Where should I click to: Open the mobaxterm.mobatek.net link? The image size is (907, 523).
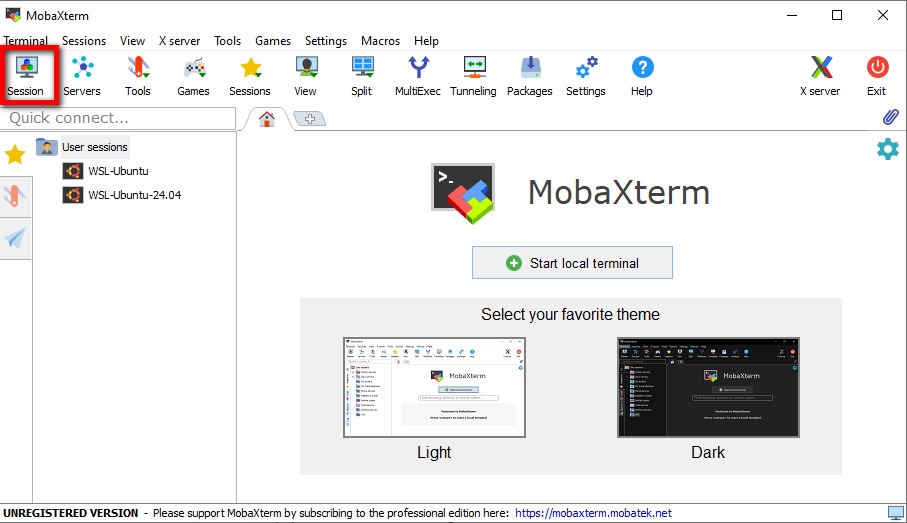click(x=593, y=513)
